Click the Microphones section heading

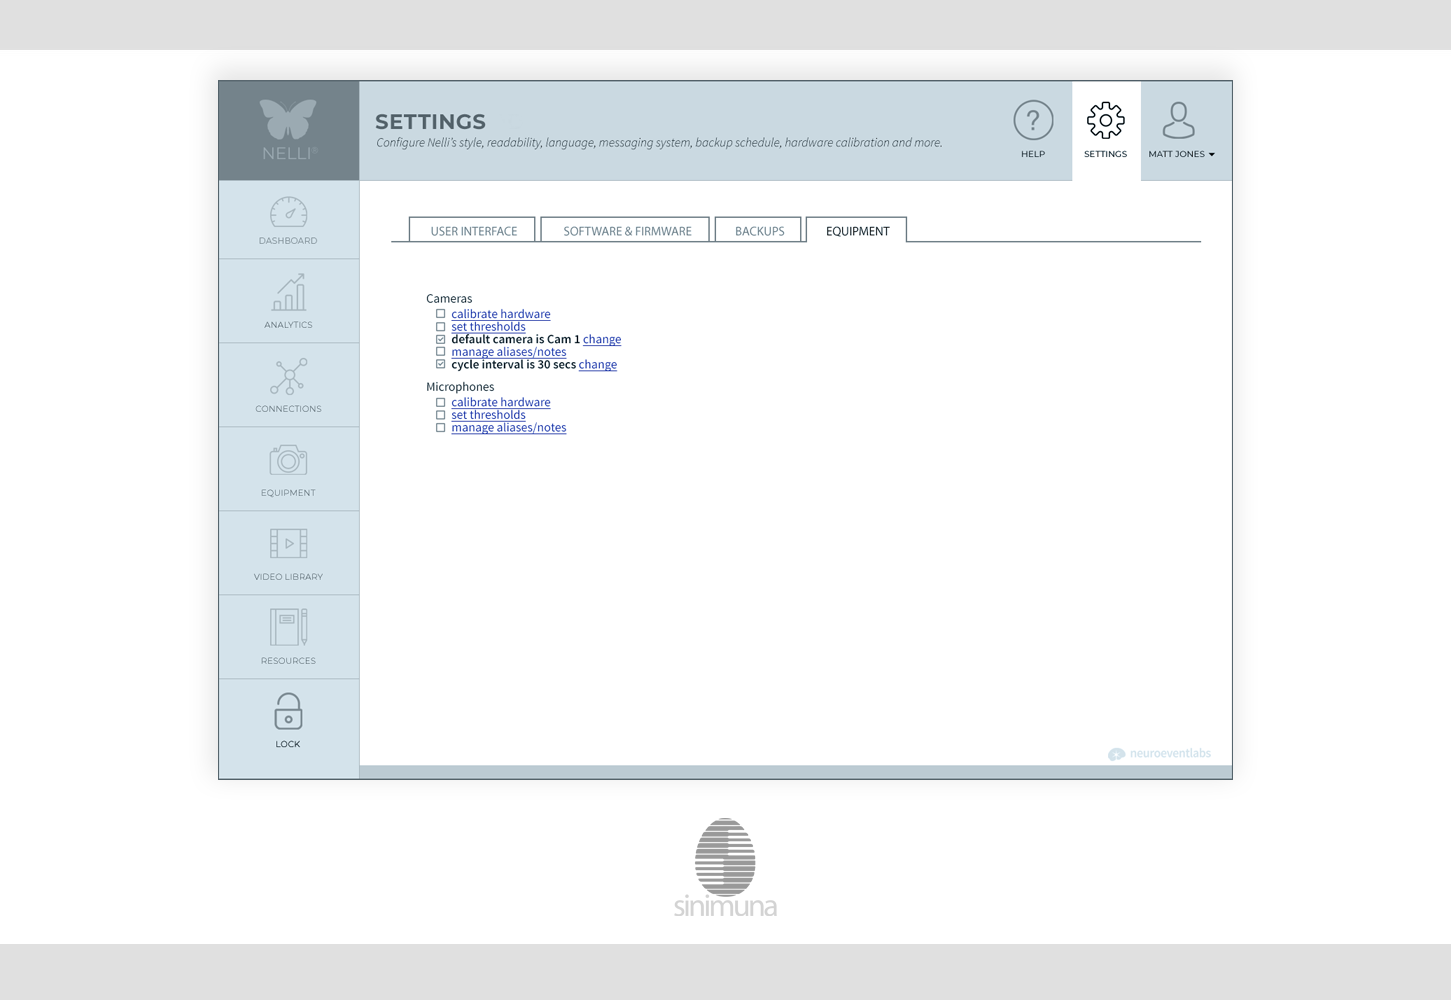click(460, 387)
